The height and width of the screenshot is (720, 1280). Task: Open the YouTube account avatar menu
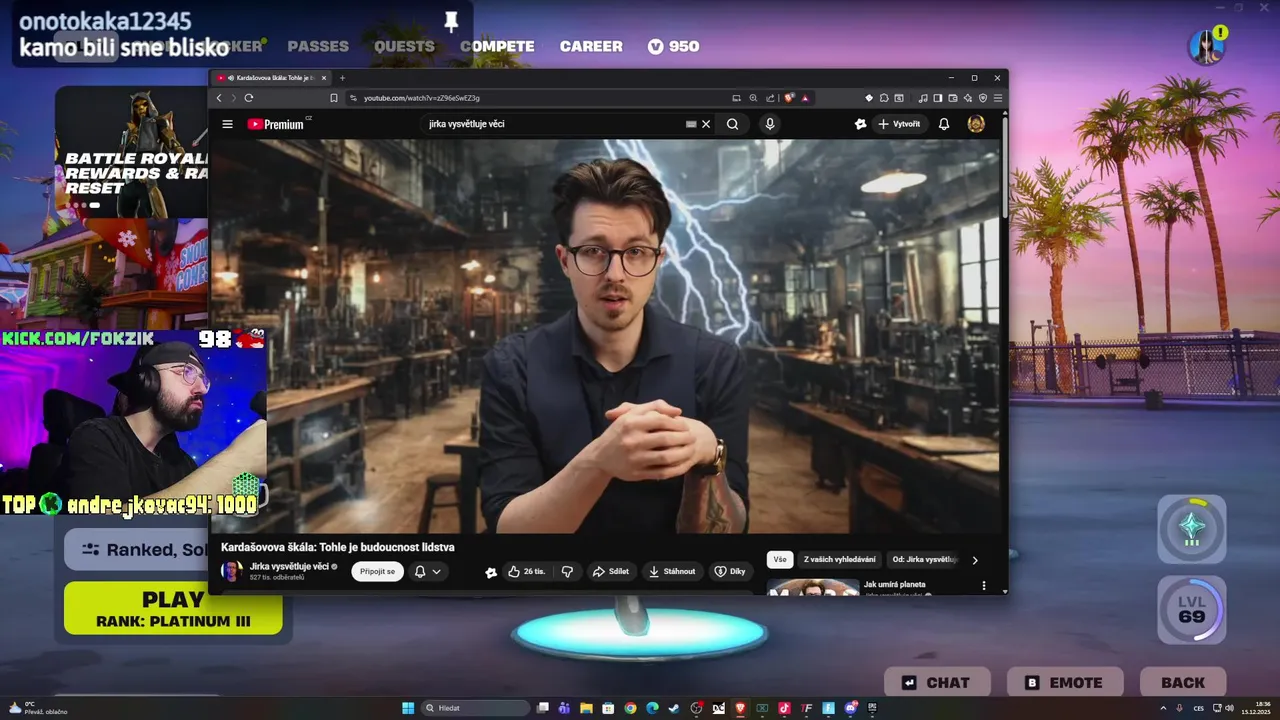point(976,124)
